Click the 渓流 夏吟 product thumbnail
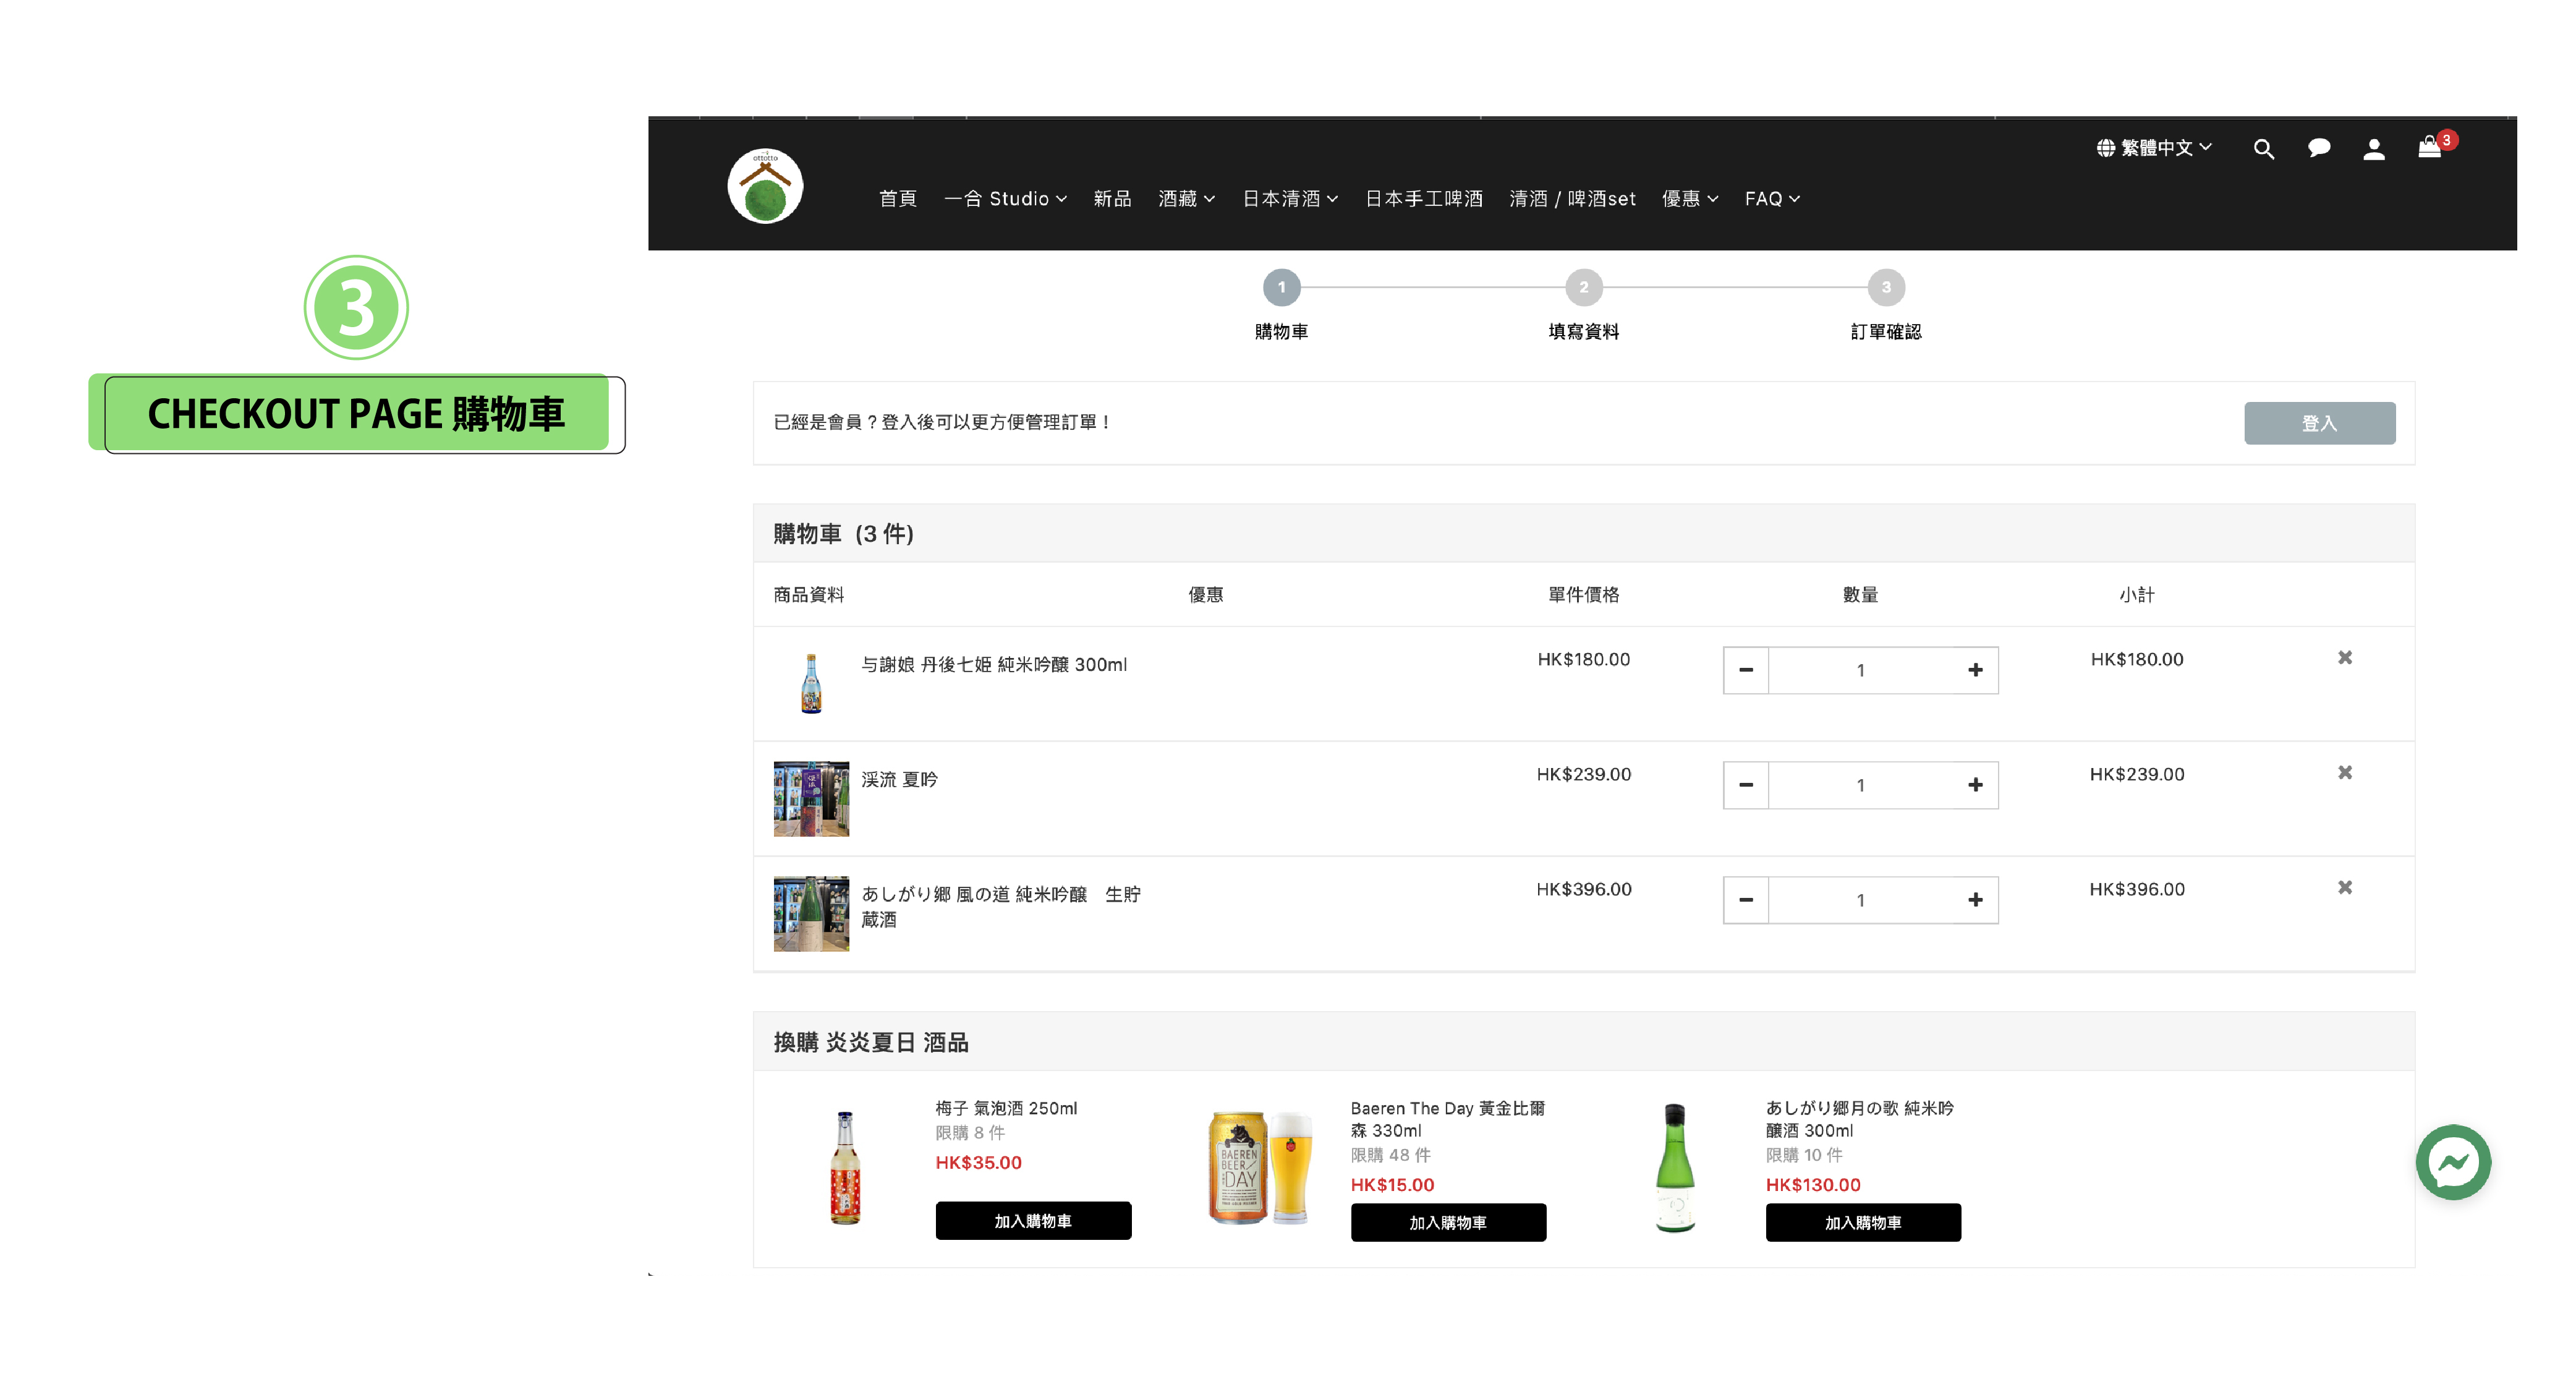This screenshot has height=1392, width=2576. pos(811,799)
